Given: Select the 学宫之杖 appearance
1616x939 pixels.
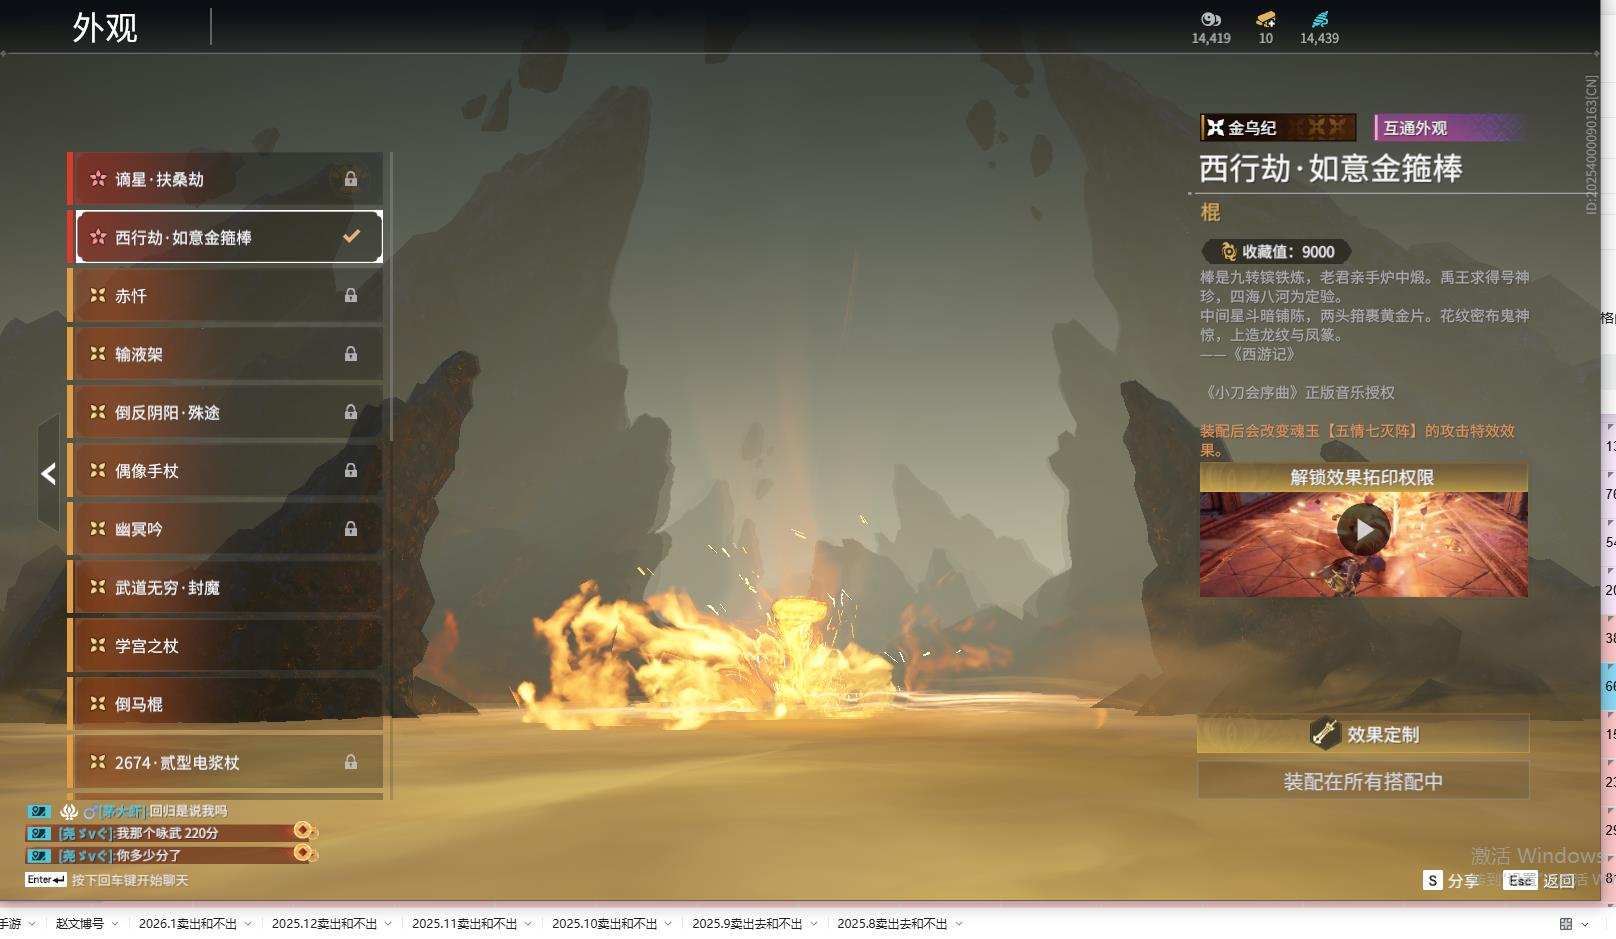Looking at the screenshot, I should 226,645.
